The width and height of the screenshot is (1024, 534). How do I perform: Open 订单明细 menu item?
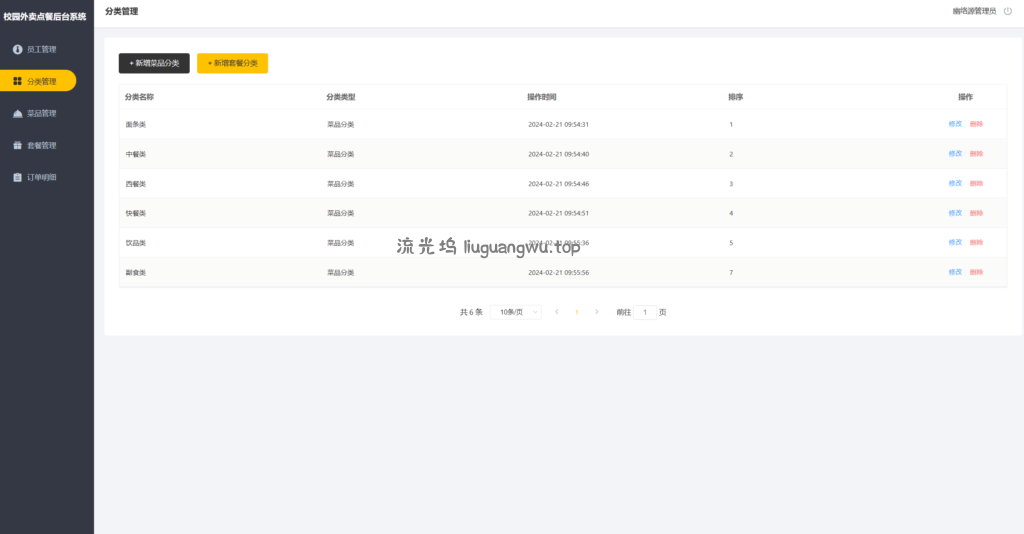pyautogui.click(x=42, y=177)
